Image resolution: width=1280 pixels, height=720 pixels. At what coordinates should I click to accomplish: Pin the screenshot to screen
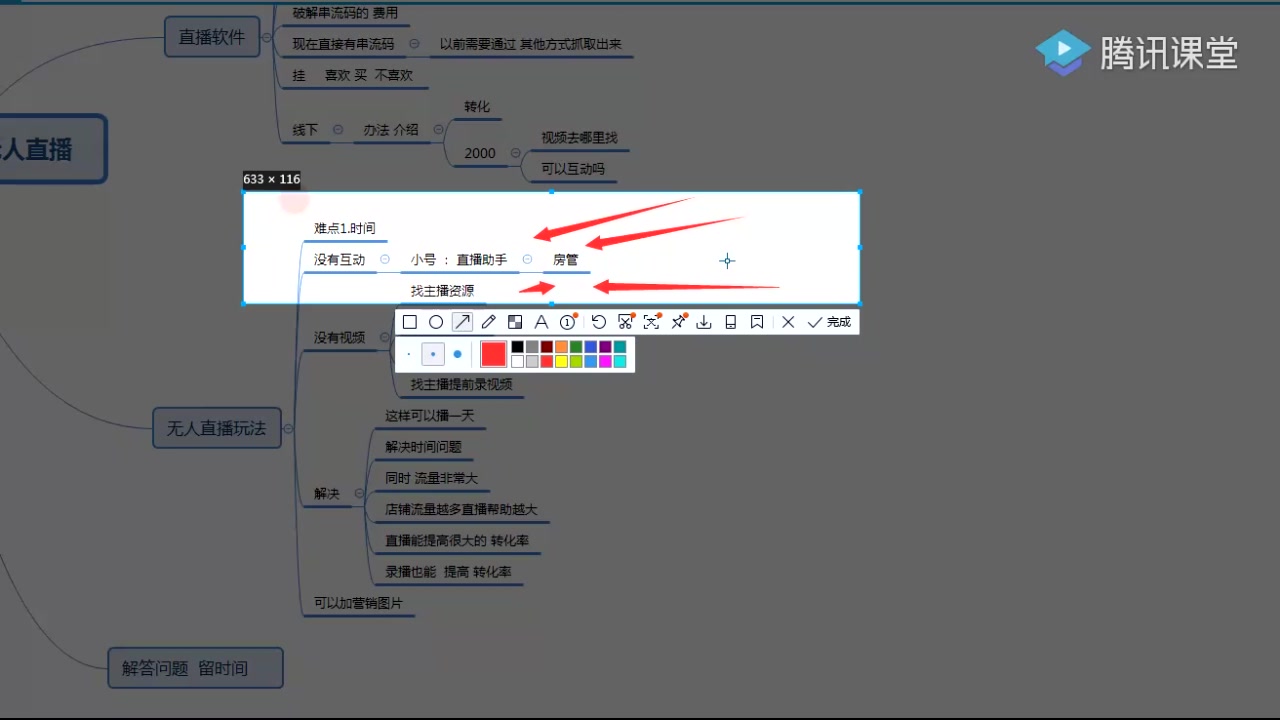click(679, 321)
